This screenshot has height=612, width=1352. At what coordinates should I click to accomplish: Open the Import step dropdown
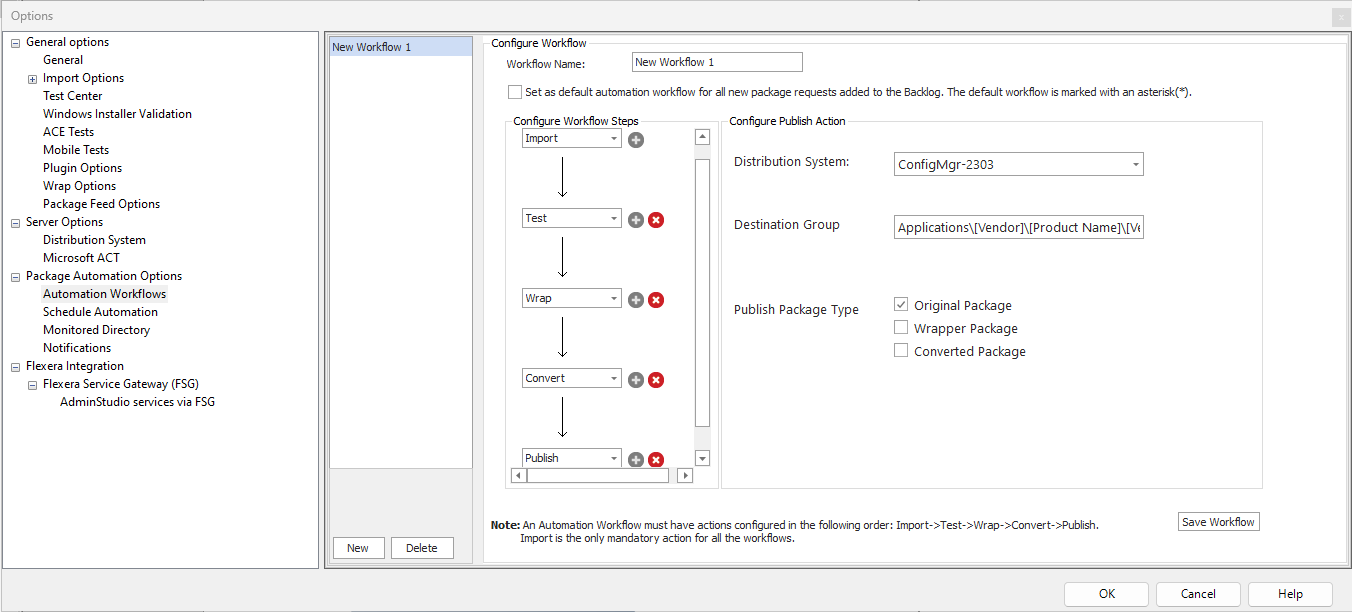pos(613,139)
